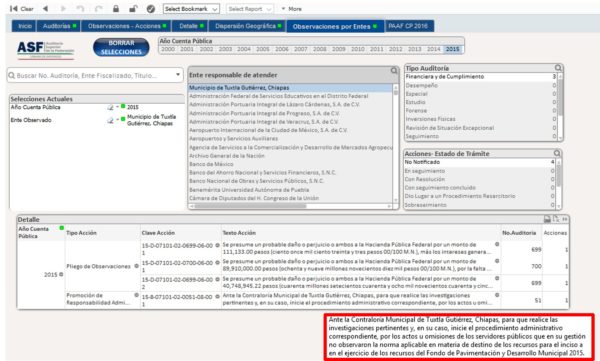Select year 2005 in Año Cuenta Pública
Viewport: 600px width, 361px height.
point(263,49)
